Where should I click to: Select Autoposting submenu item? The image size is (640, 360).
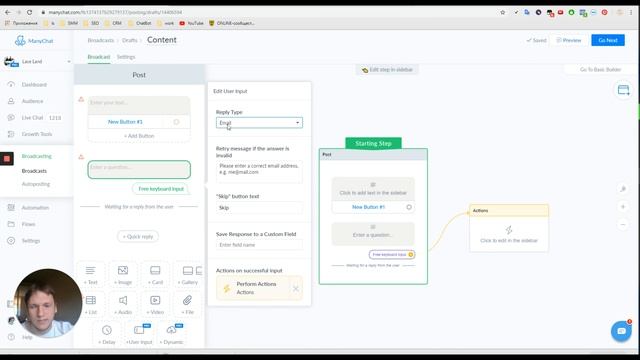(x=36, y=184)
